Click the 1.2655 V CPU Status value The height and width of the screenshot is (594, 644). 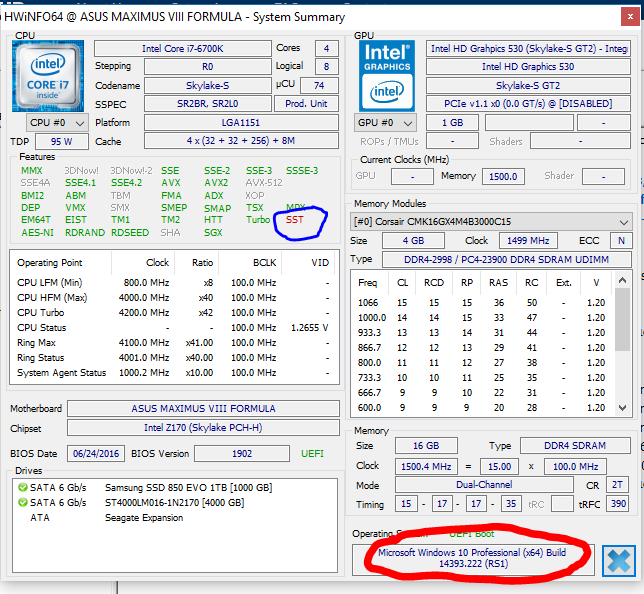point(310,328)
